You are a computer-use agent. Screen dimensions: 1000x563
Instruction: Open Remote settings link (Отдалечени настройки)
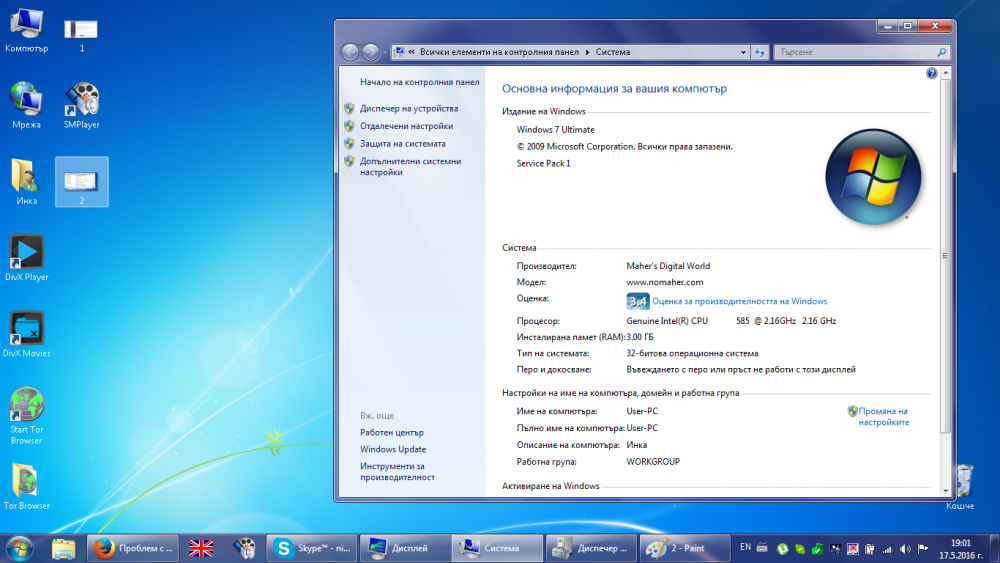[x=406, y=126]
